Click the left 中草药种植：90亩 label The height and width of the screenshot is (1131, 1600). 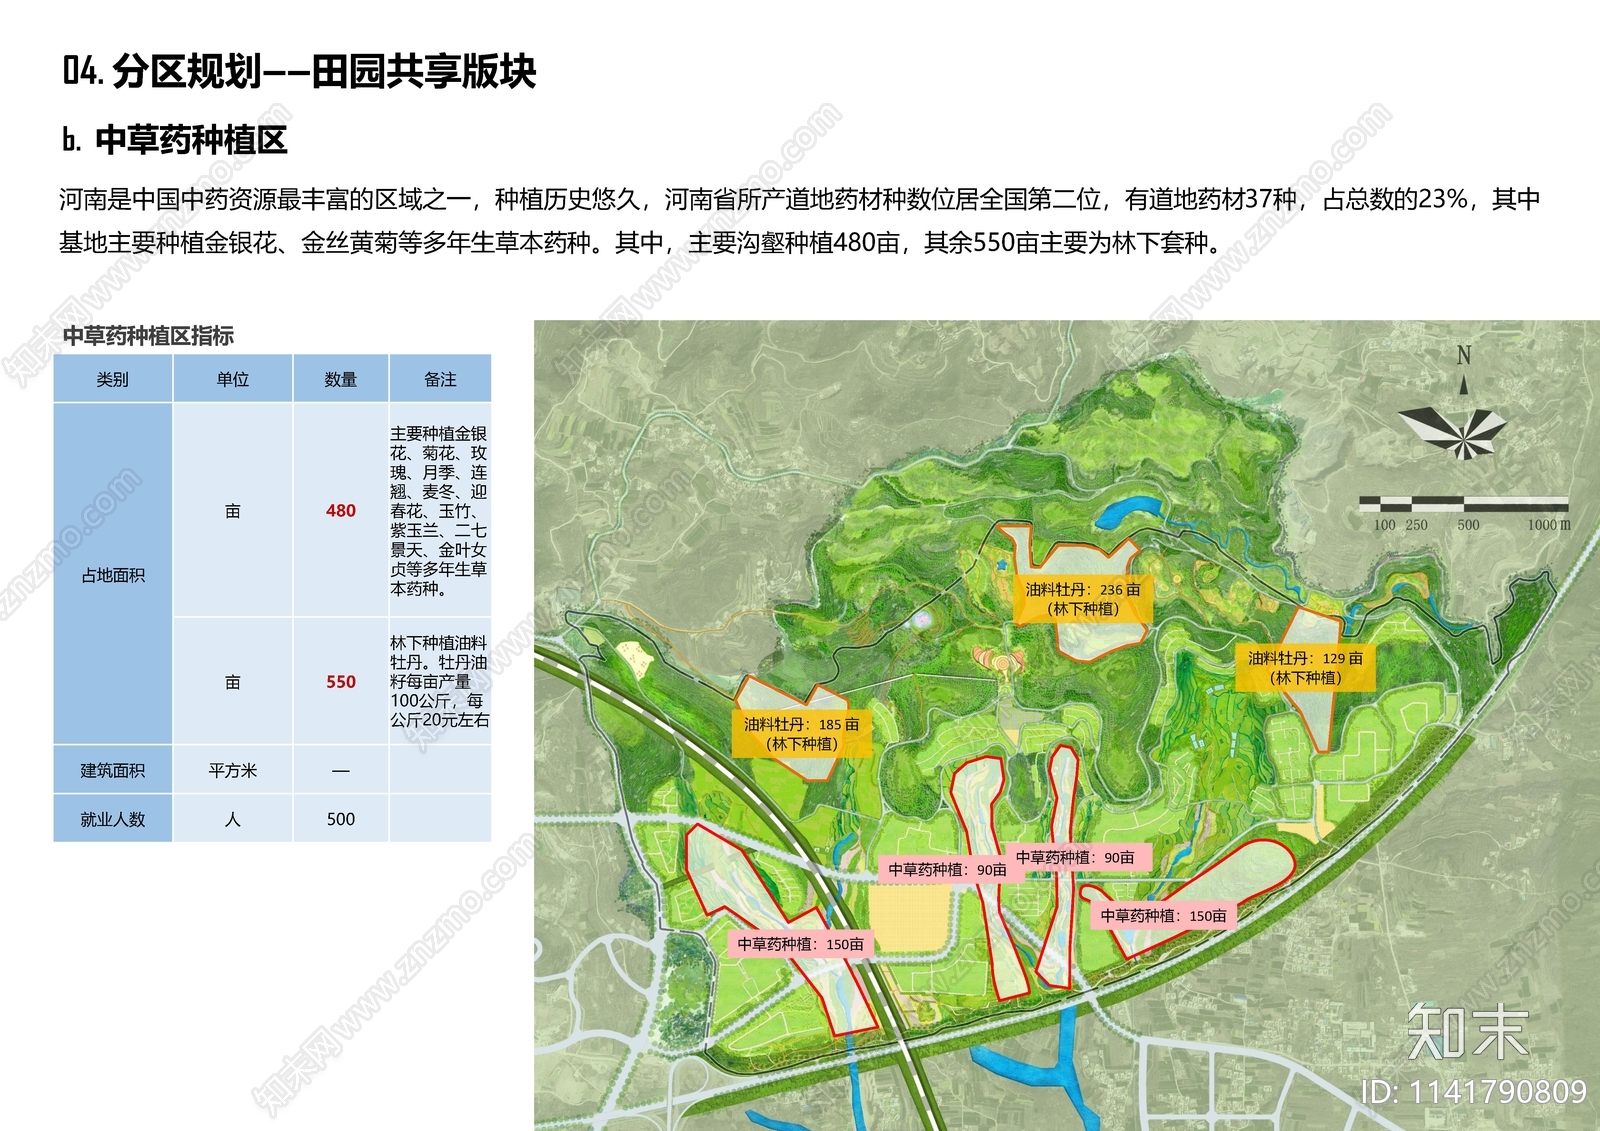947,870
